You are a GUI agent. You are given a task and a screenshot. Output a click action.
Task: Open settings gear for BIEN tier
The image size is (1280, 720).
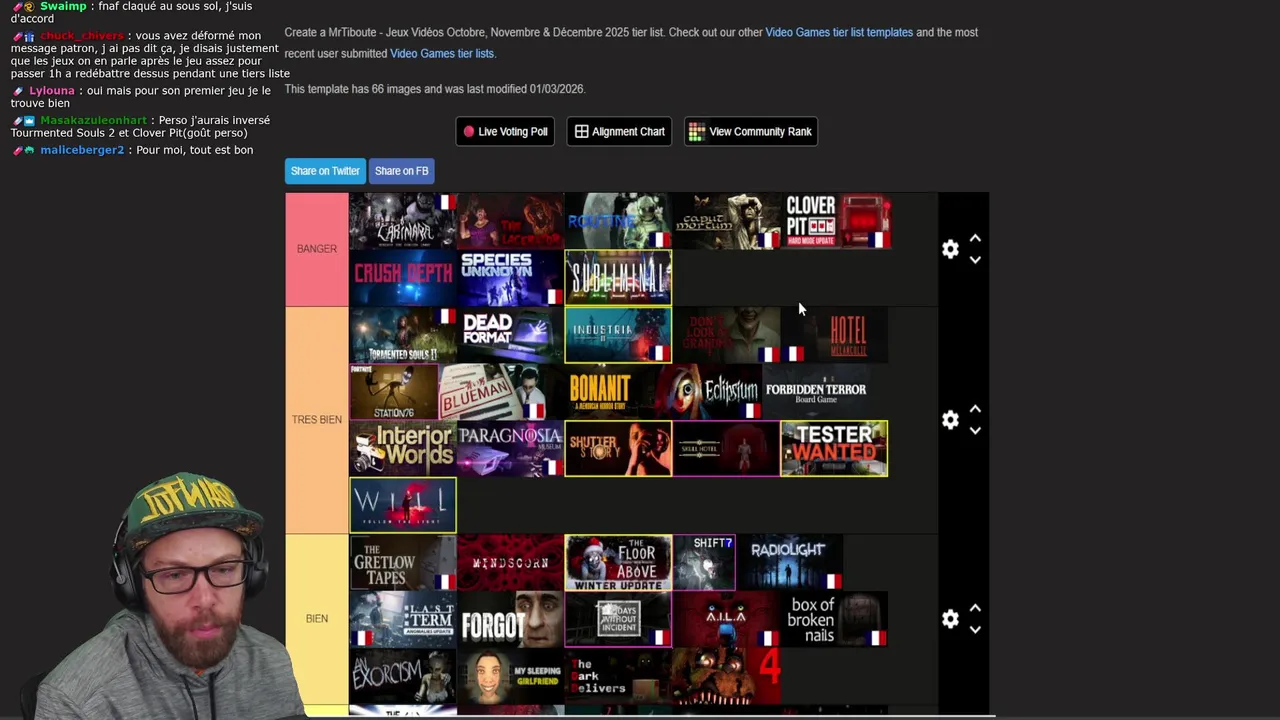coord(950,619)
